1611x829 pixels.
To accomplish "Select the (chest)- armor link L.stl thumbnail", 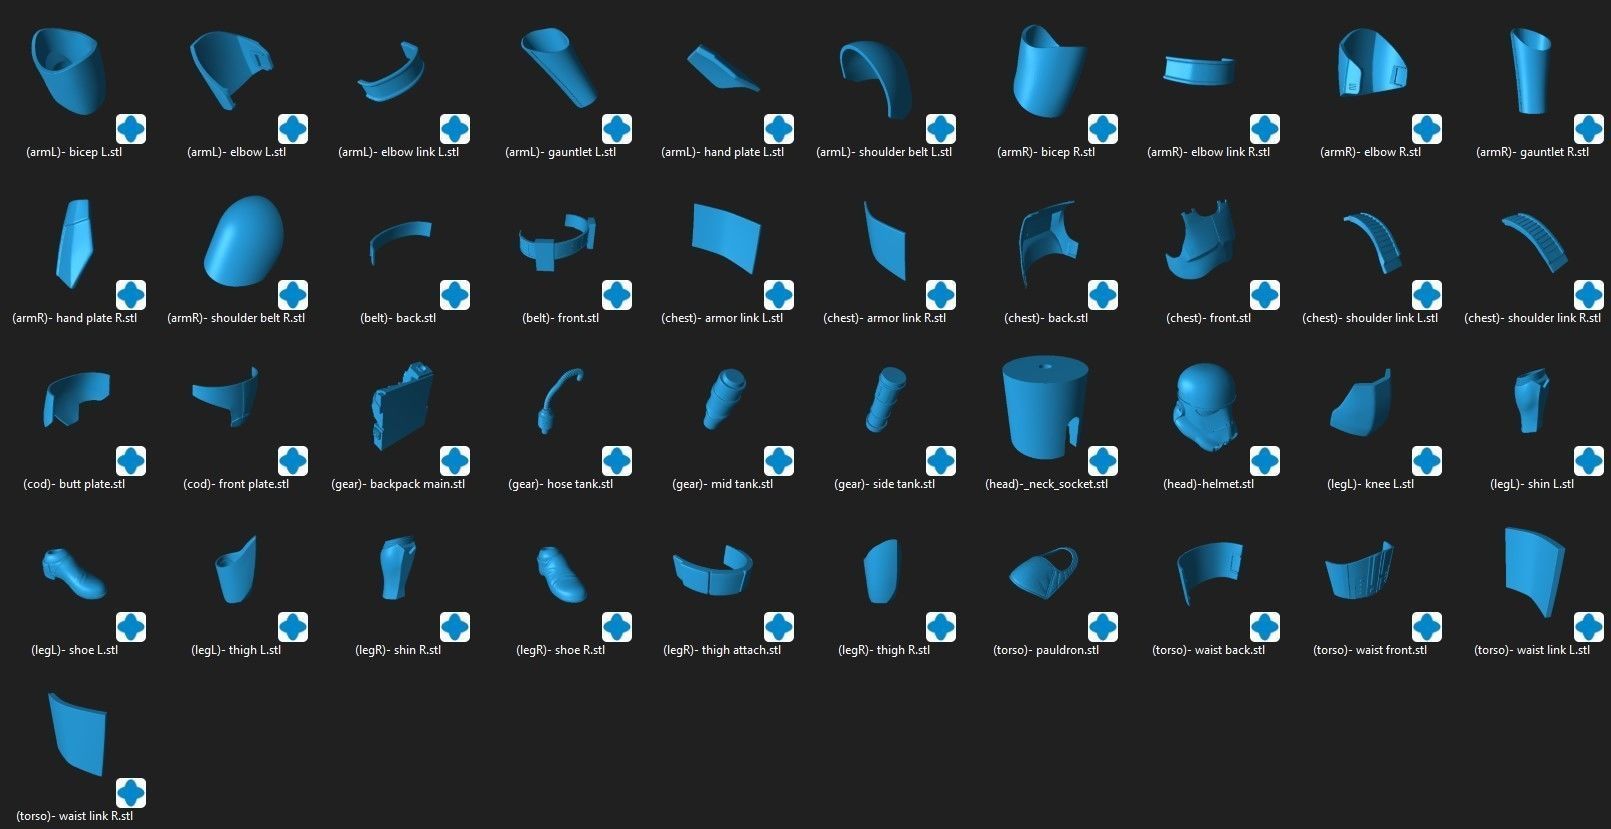I will click(726, 238).
